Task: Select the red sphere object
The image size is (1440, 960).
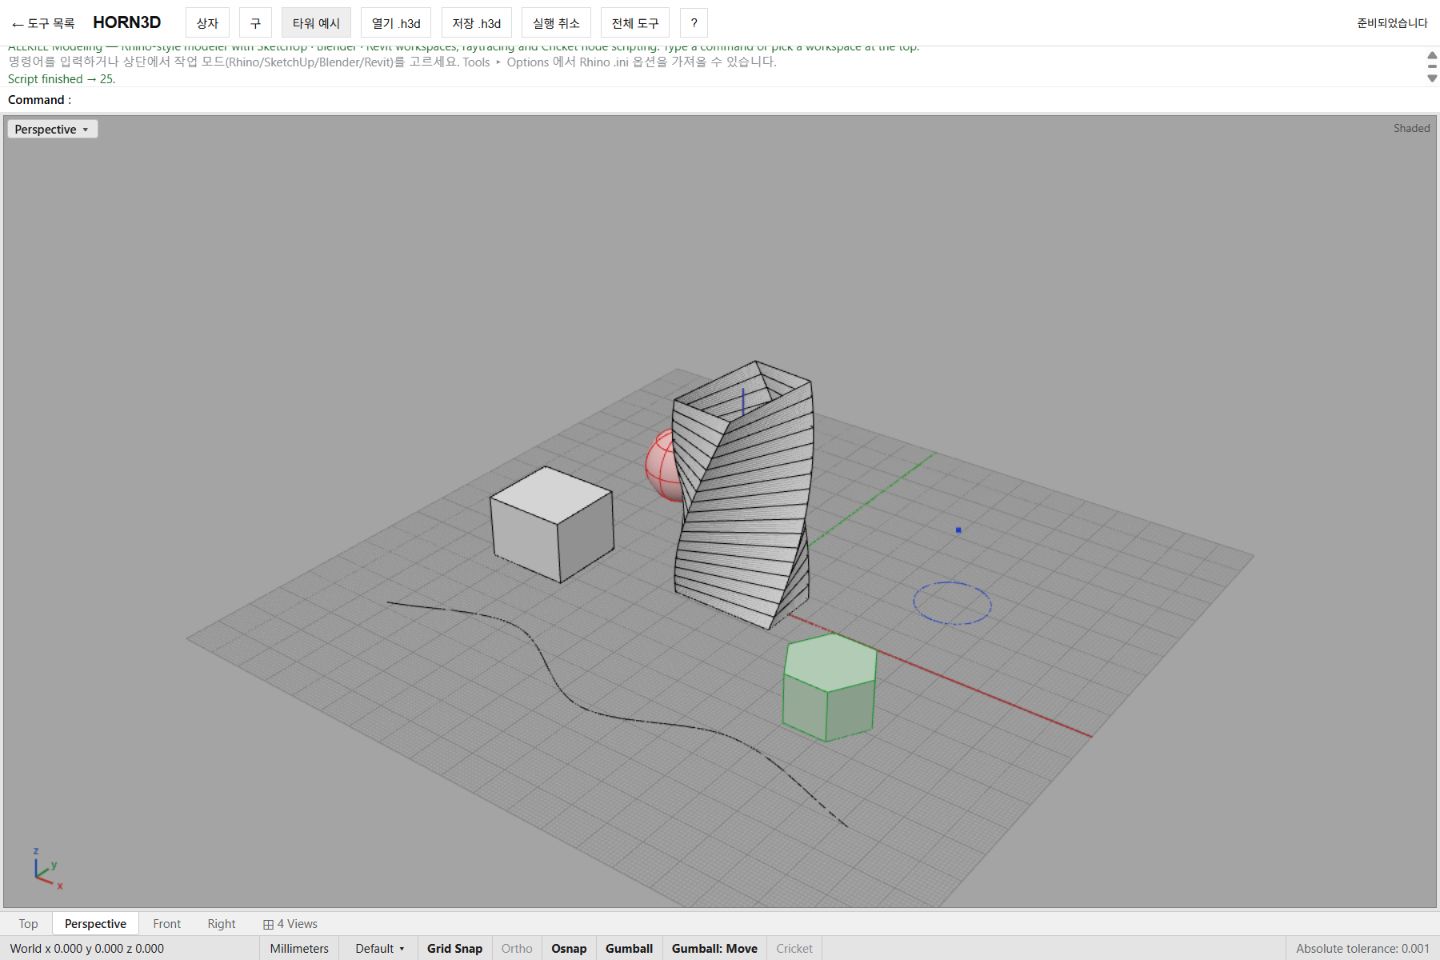Action: coord(661,465)
